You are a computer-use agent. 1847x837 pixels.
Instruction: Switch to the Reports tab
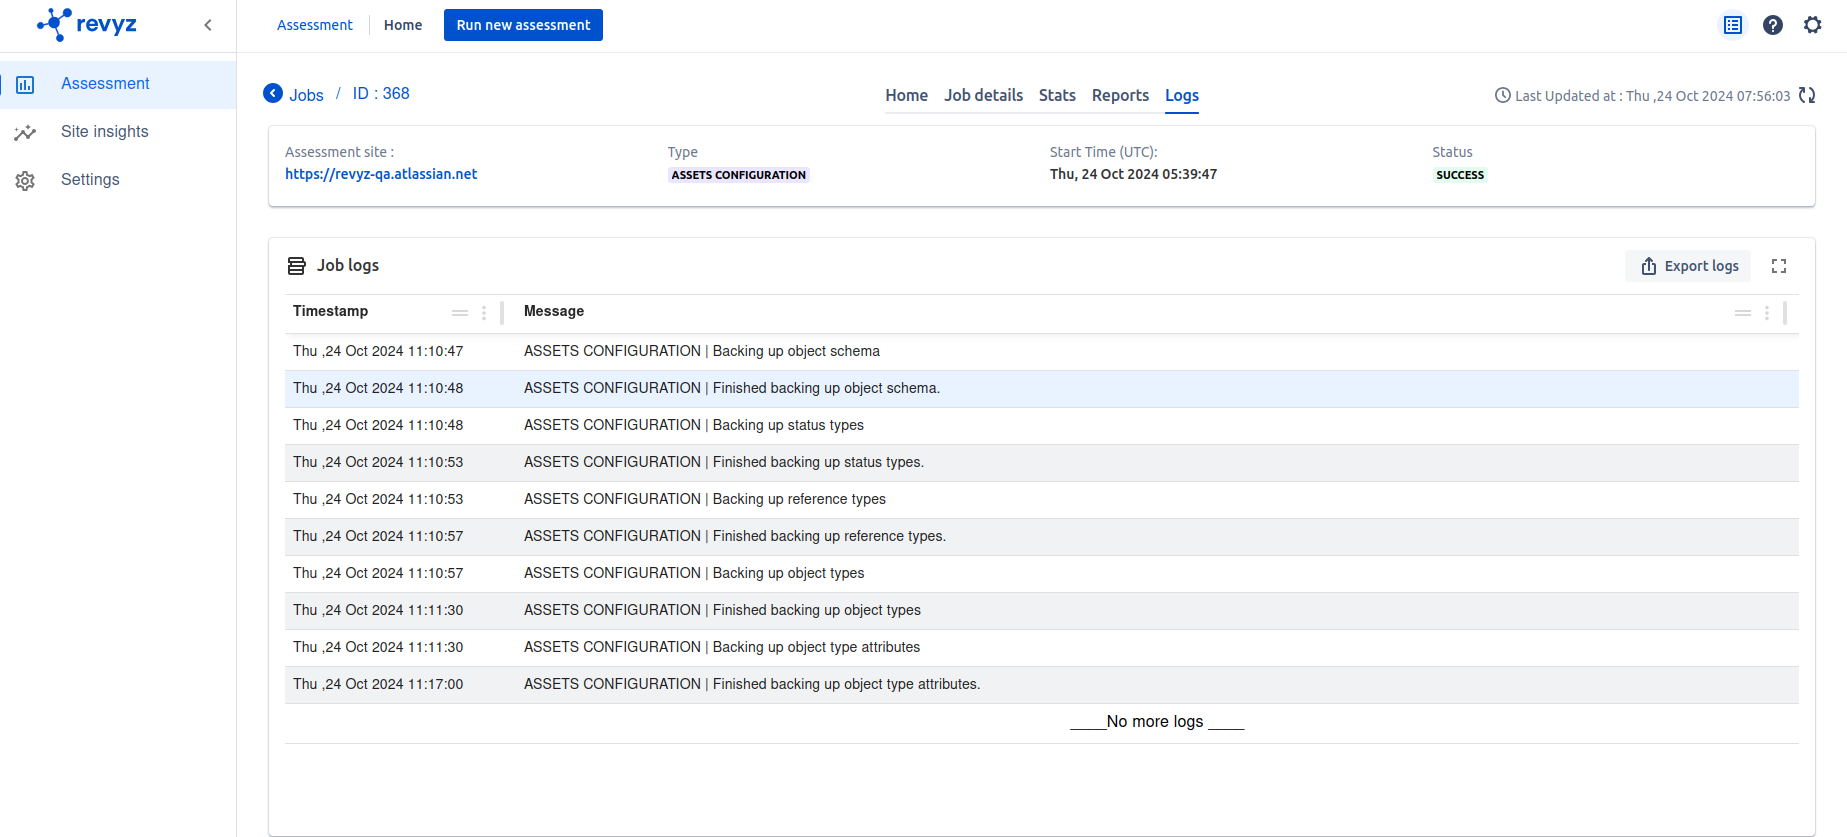(1120, 95)
